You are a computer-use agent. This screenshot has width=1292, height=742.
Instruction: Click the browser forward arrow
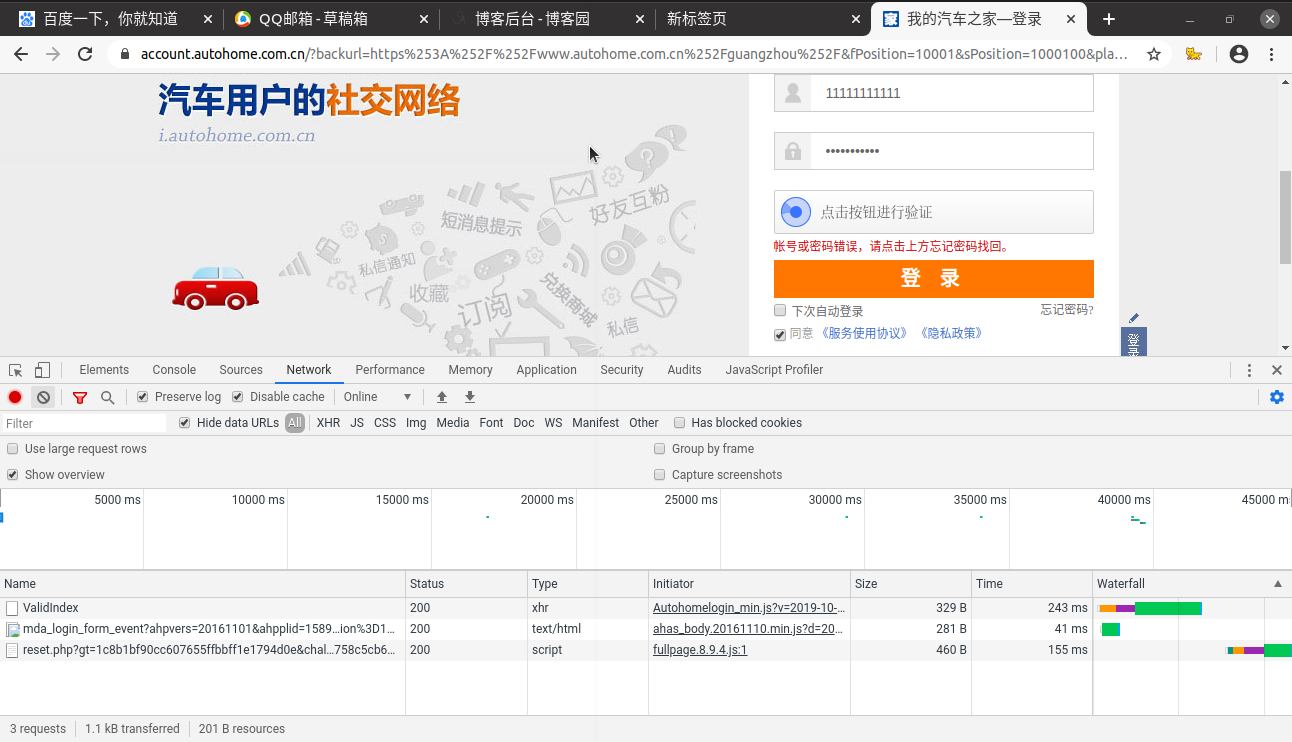53,55
